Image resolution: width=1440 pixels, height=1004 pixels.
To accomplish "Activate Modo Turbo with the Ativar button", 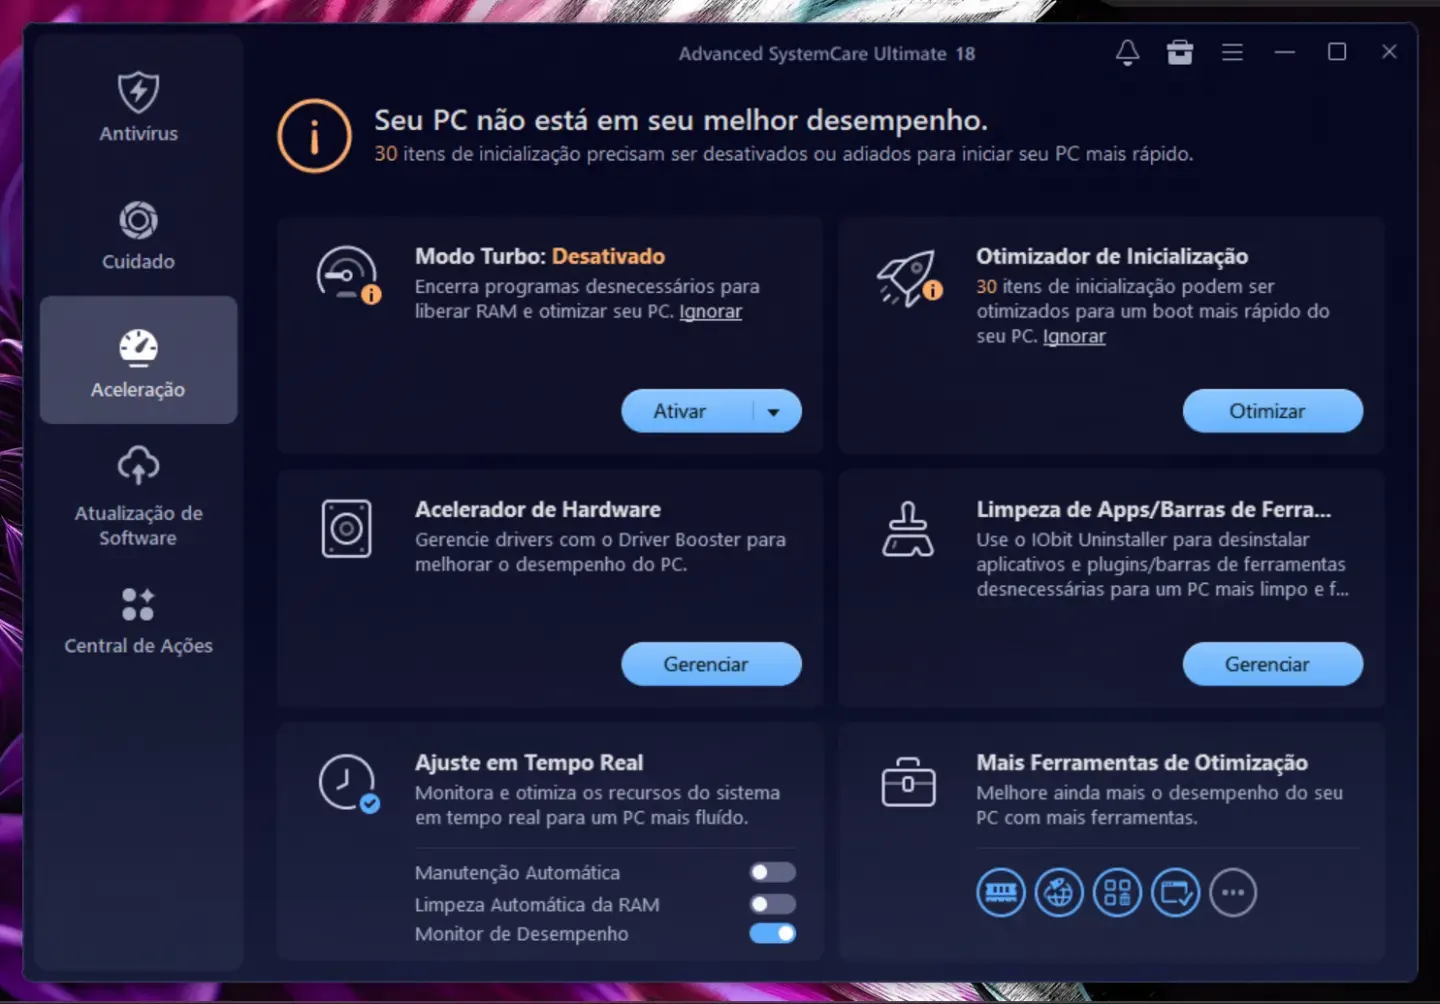I will tap(680, 411).
